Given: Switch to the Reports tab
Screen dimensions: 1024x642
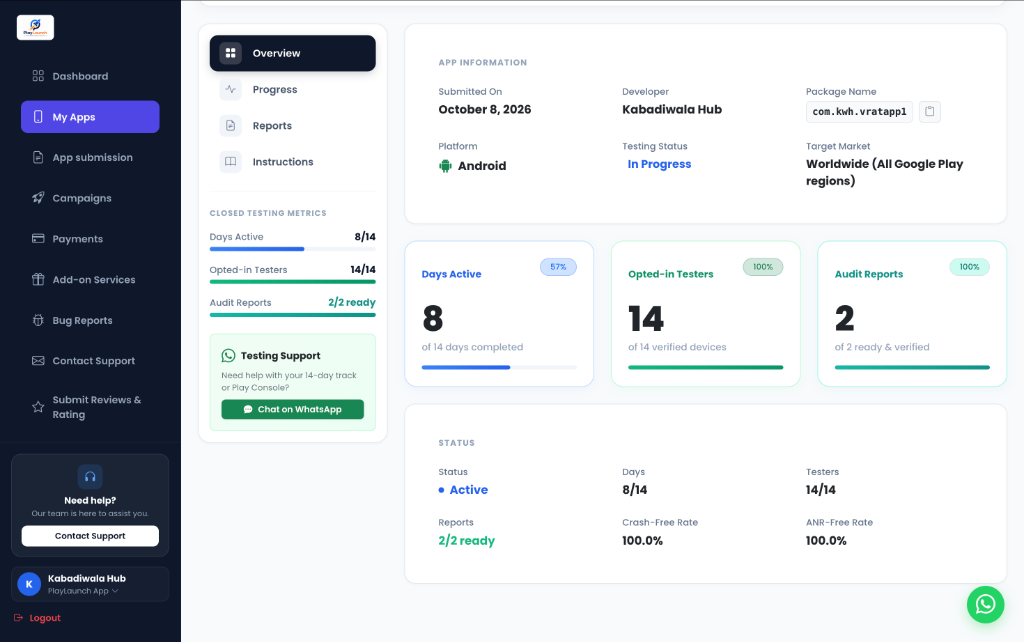Looking at the screenshot, I should [x=293, y=125].
